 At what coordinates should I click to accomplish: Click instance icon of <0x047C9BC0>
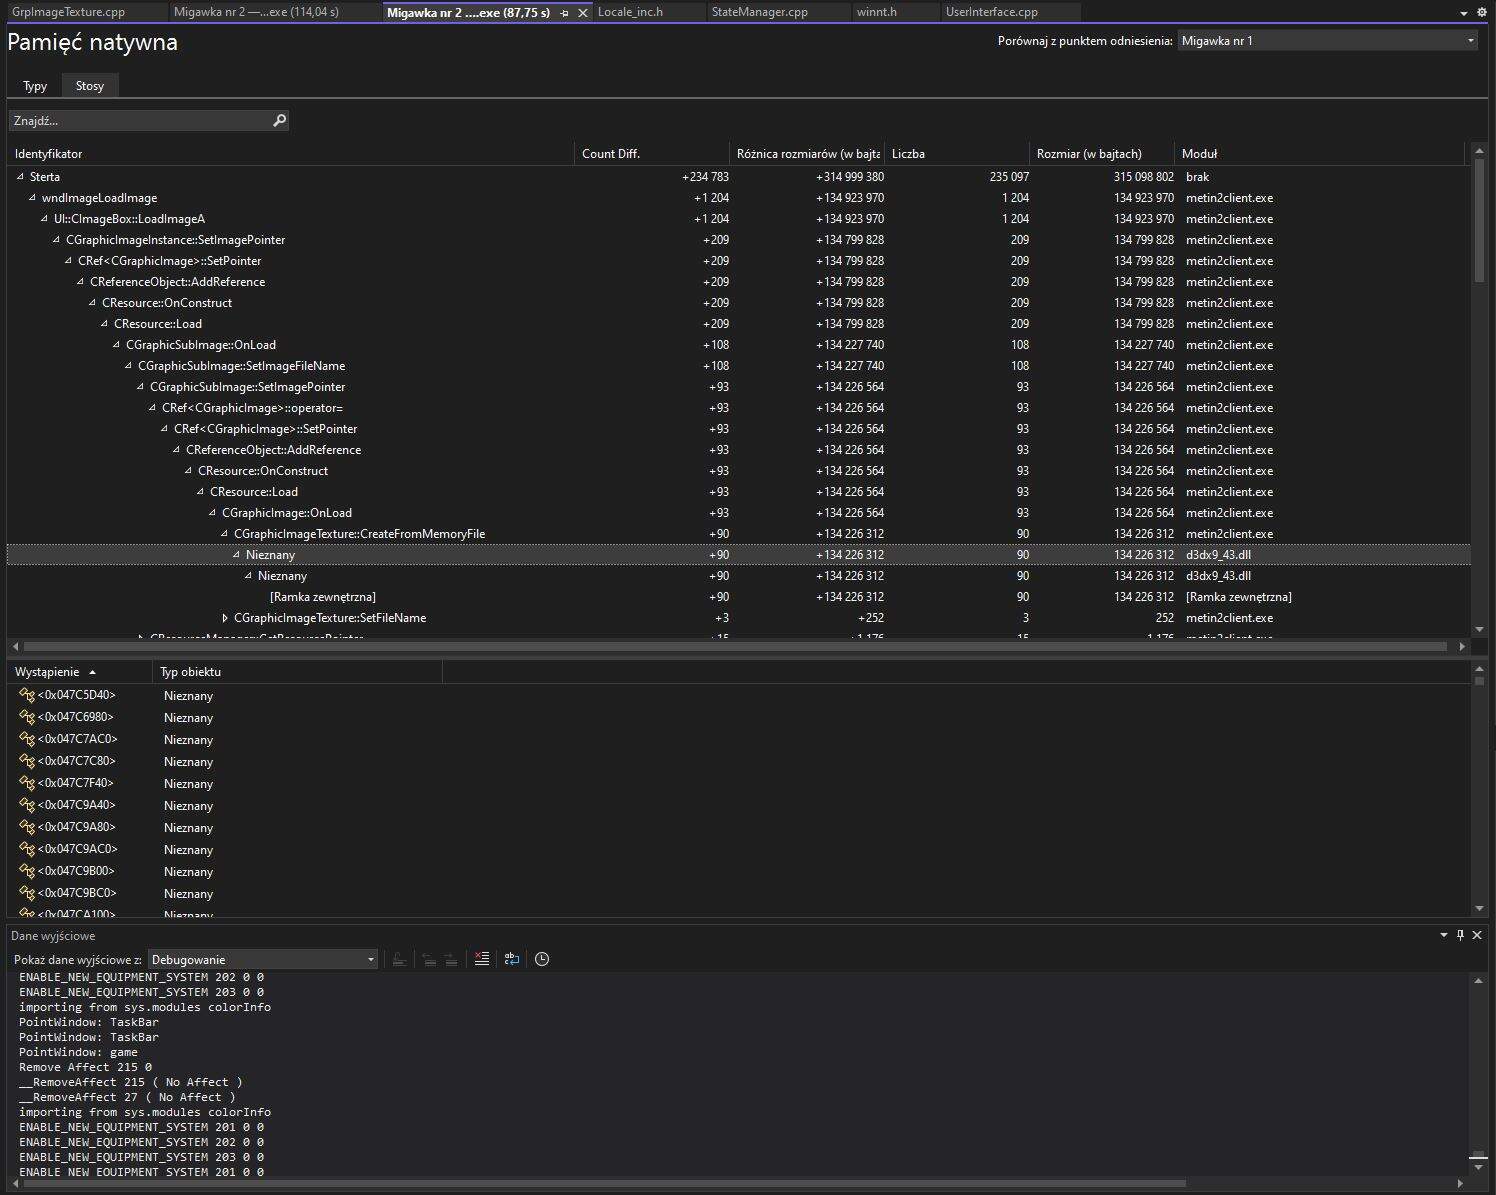(27, 893)
